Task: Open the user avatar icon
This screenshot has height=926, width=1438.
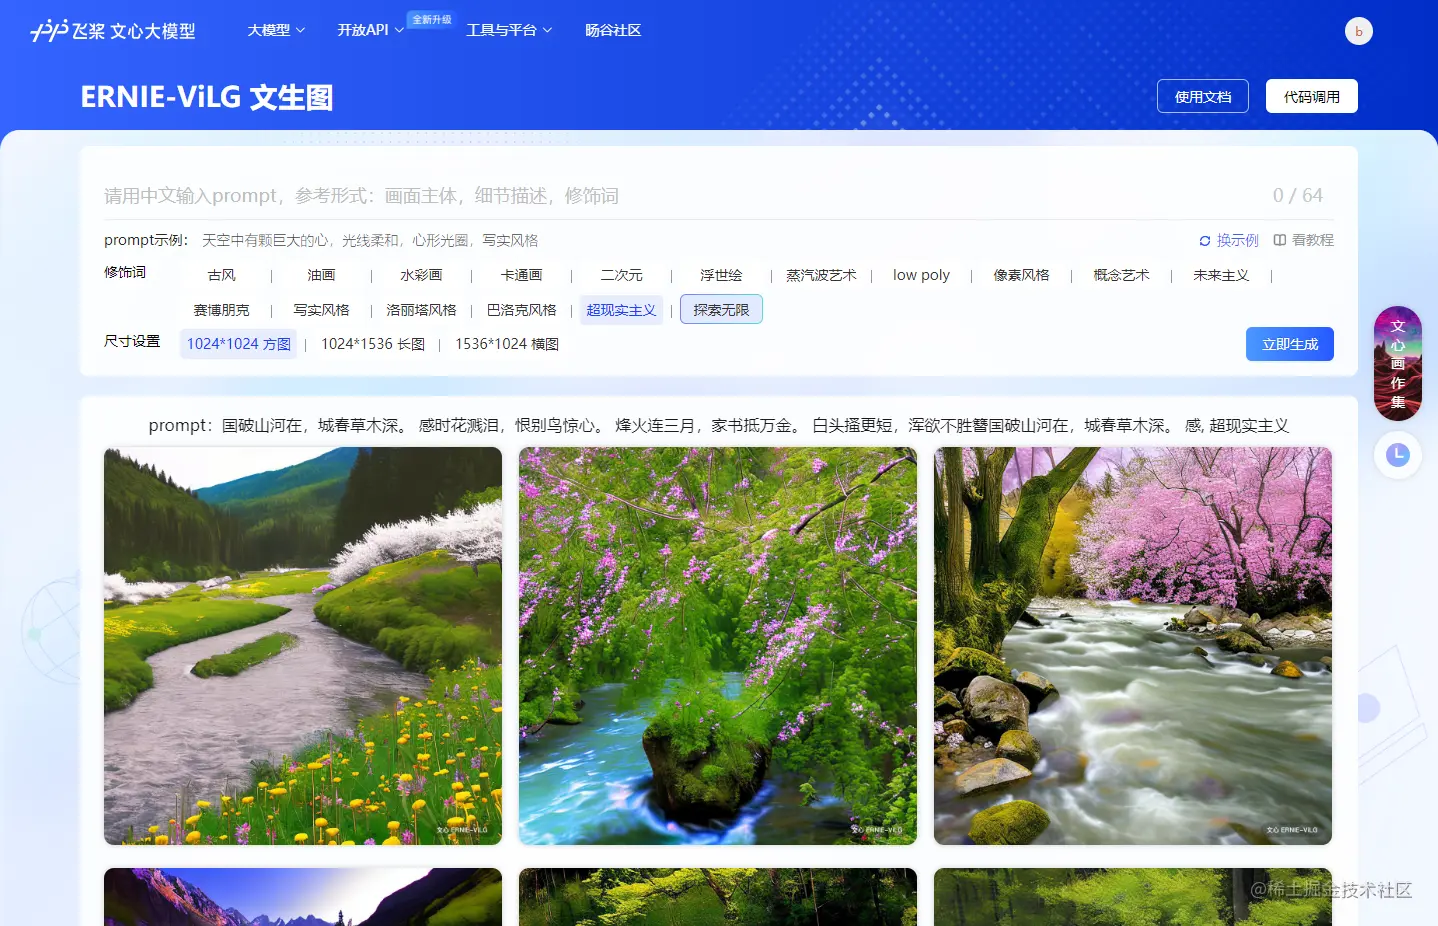Action: click(1358, 31)
